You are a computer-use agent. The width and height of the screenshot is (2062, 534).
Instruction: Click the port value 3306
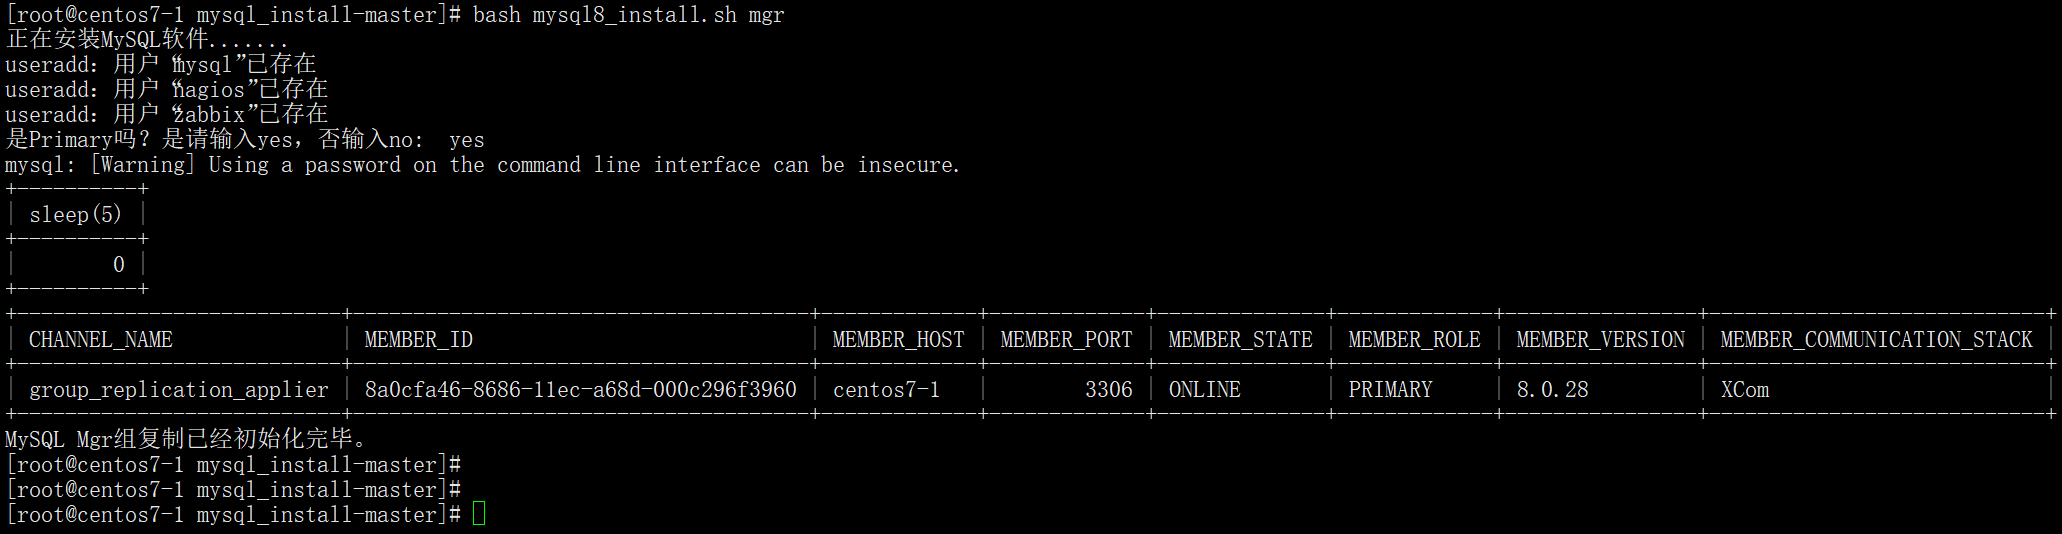1109,390
